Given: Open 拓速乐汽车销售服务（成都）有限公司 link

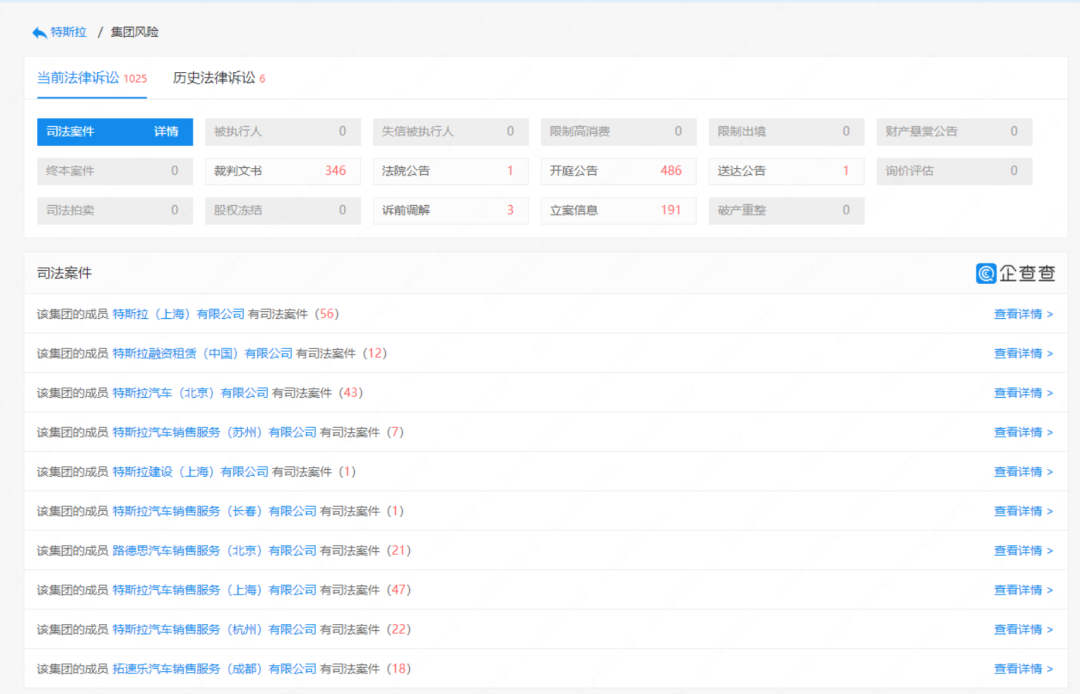Looking at the screenshot, I should pos(214,669).
